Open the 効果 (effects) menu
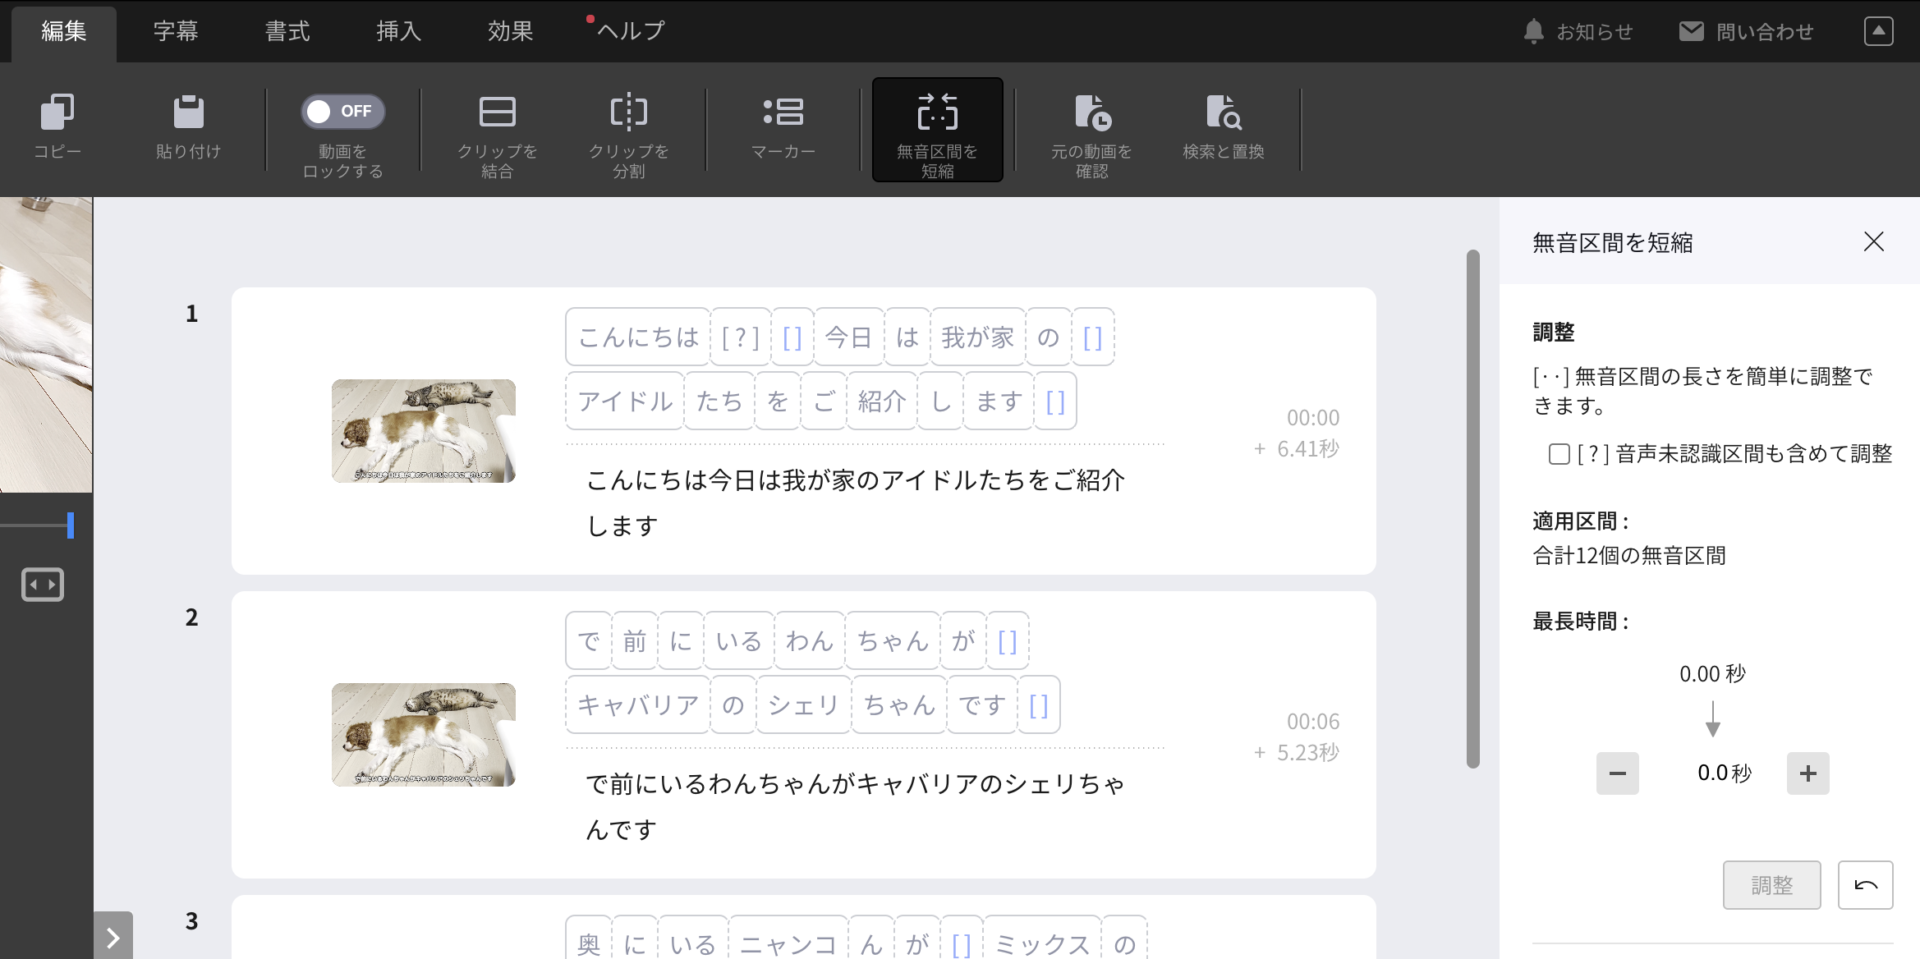The image size is (1920, 959). pos(509,31)
